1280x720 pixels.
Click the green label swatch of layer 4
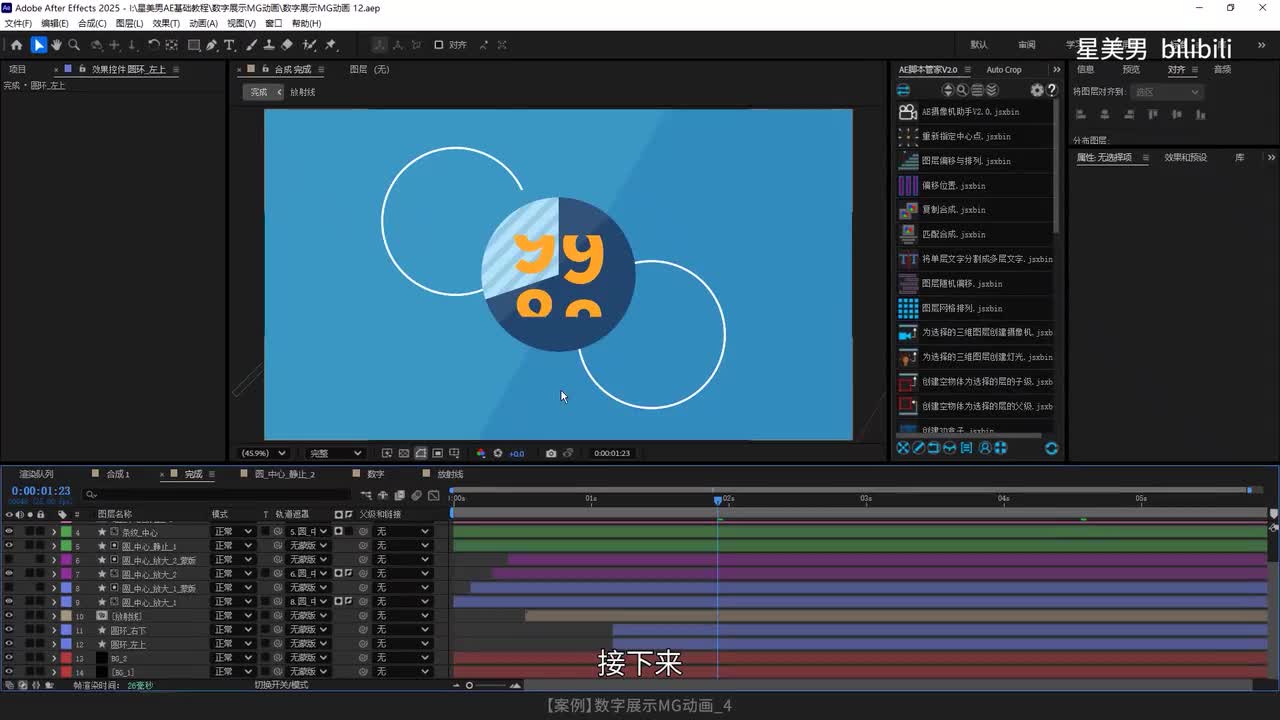pos(66,532)
